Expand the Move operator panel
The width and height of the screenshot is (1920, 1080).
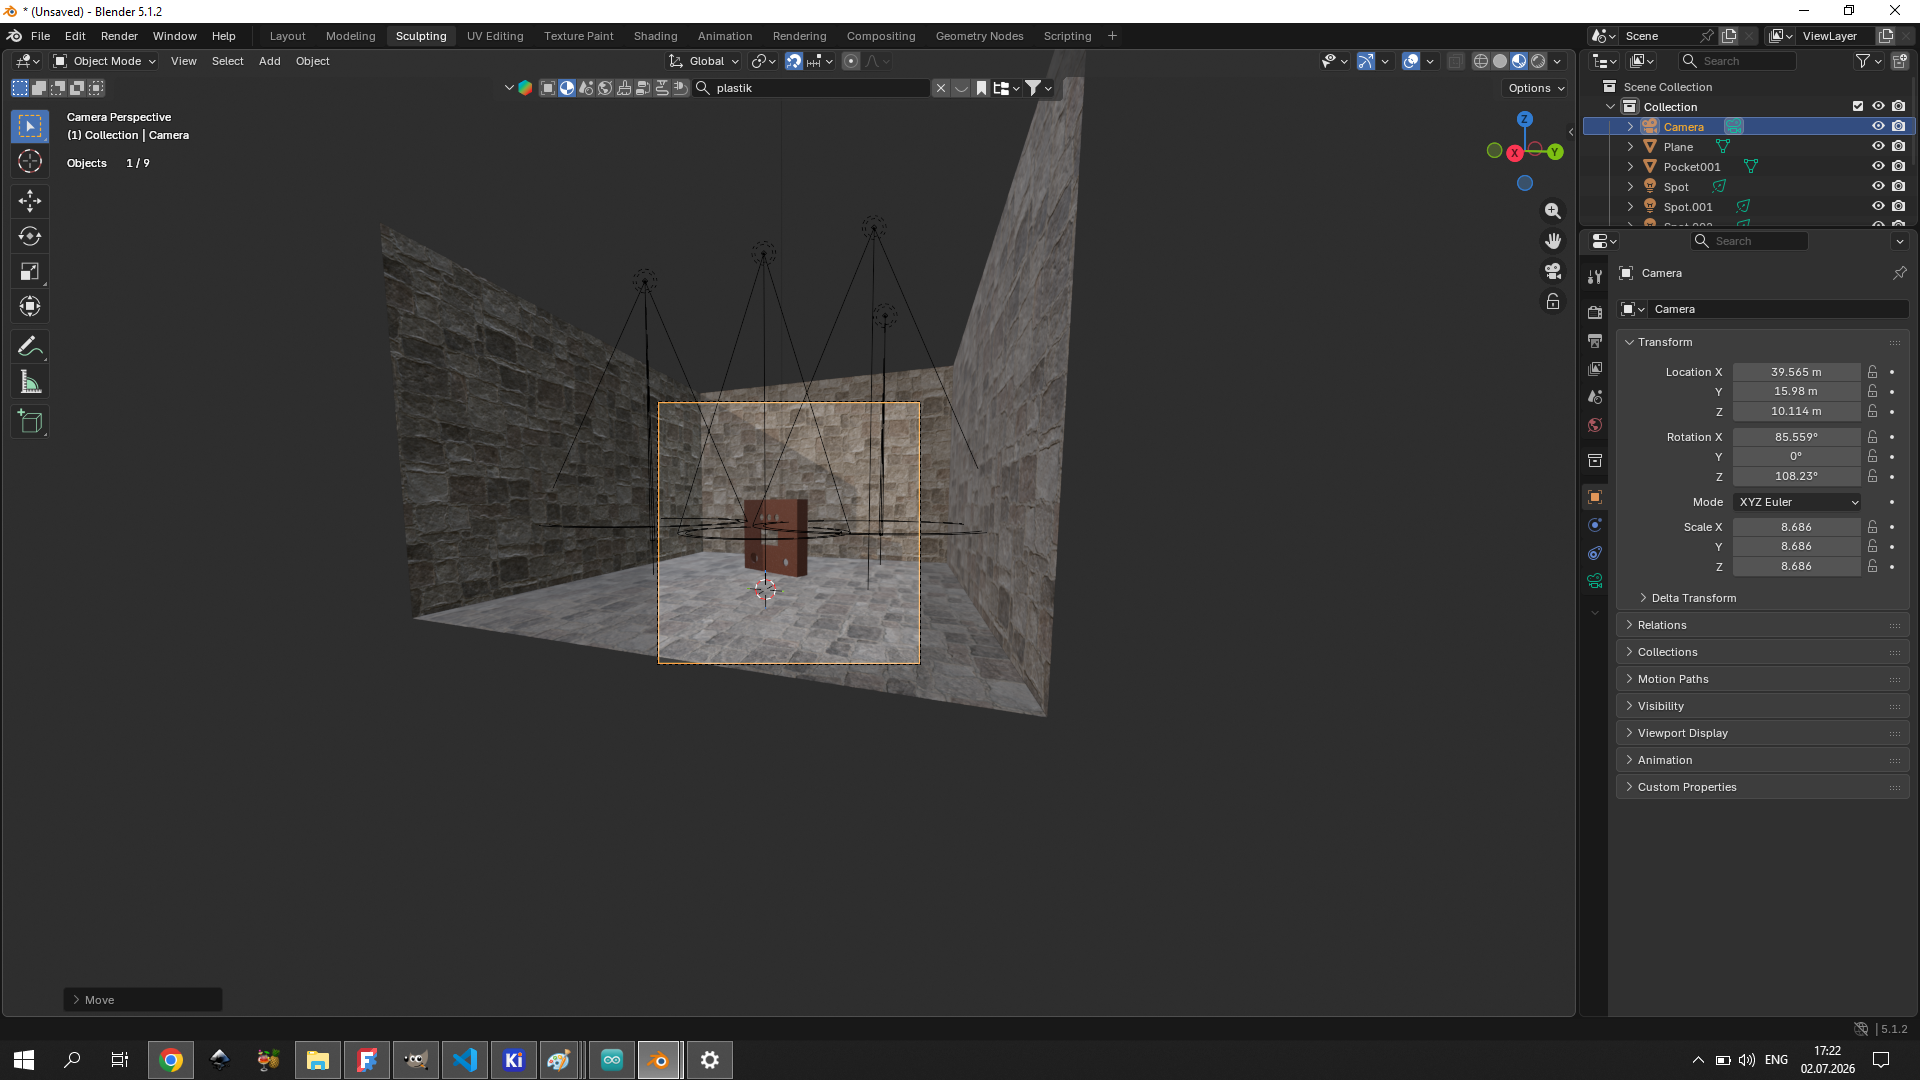point(143,1000)
